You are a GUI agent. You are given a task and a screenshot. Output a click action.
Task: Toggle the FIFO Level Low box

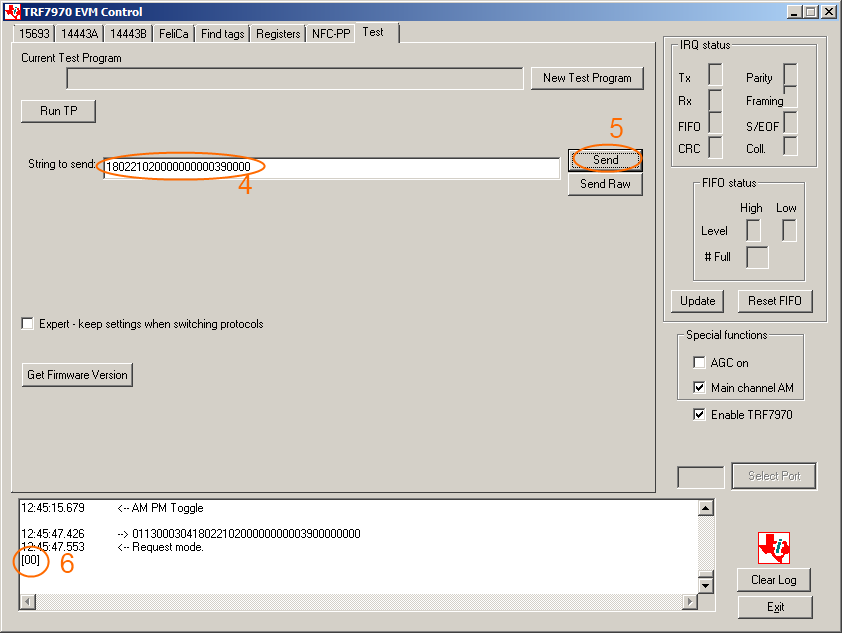point(789,230)
